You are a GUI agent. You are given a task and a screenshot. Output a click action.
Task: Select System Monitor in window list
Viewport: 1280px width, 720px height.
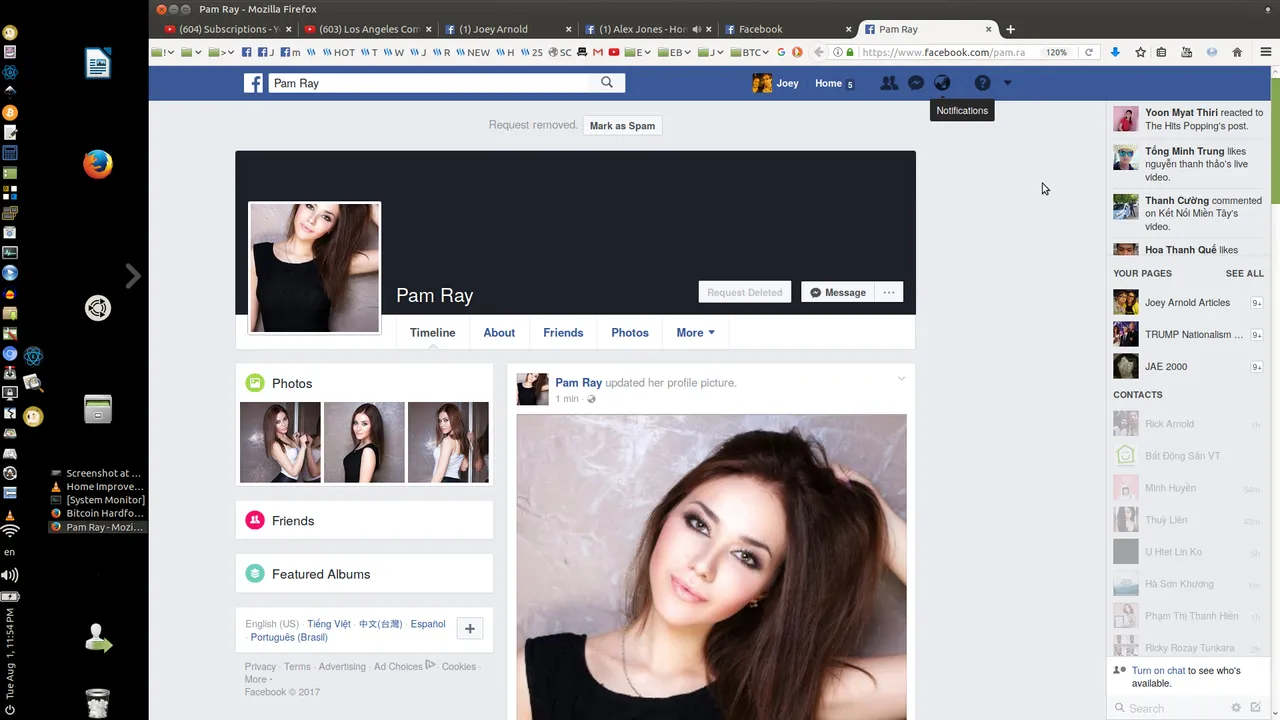coord(100,500)
